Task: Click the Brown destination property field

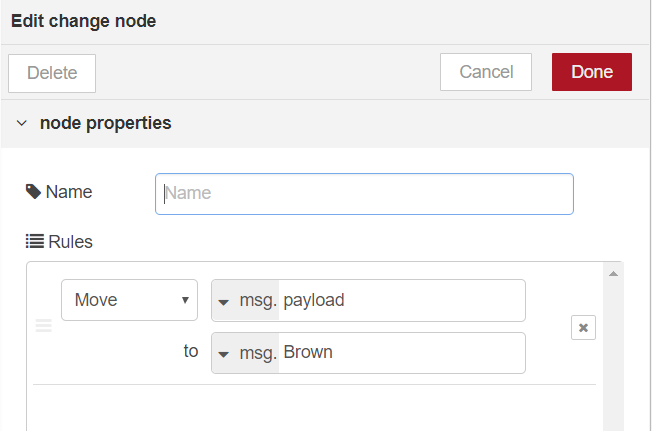Action: pos(400,353)
